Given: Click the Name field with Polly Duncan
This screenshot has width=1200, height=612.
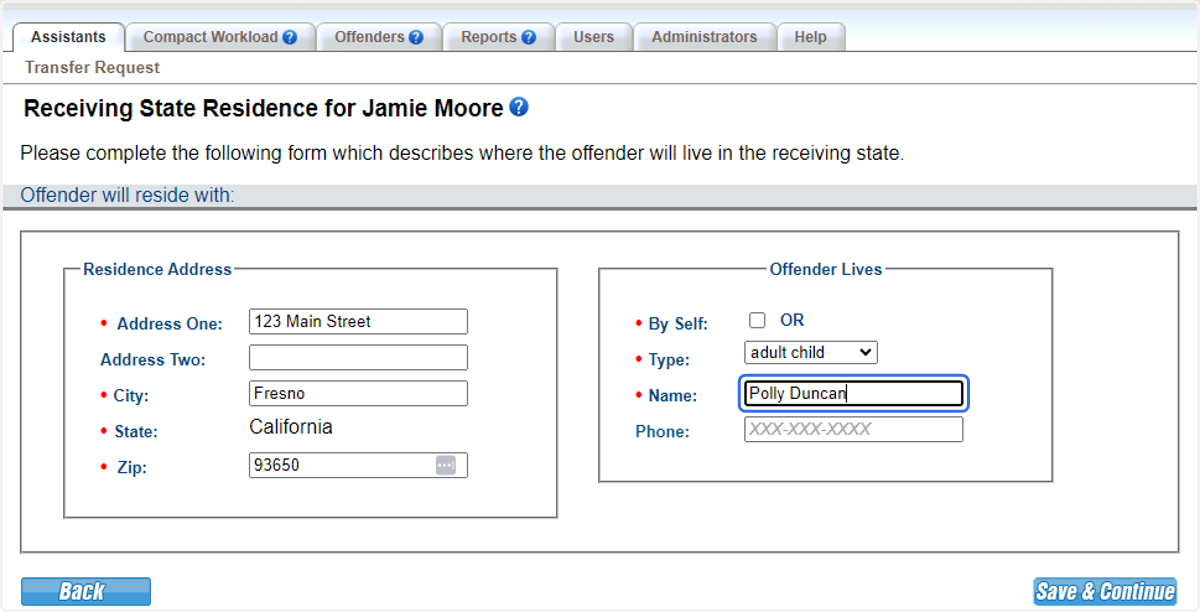Looking at the screenshot, I should click(853, 394).
